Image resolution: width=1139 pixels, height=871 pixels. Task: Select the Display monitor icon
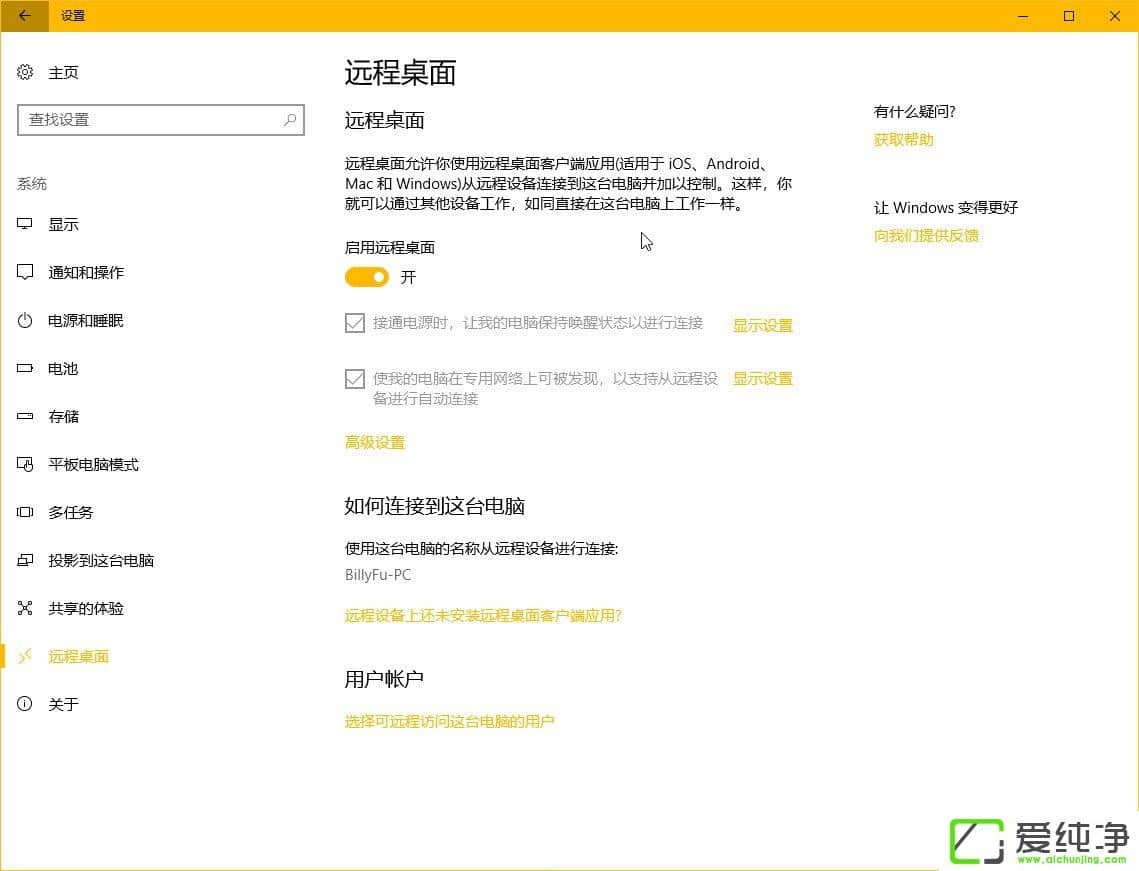point(25,225)
